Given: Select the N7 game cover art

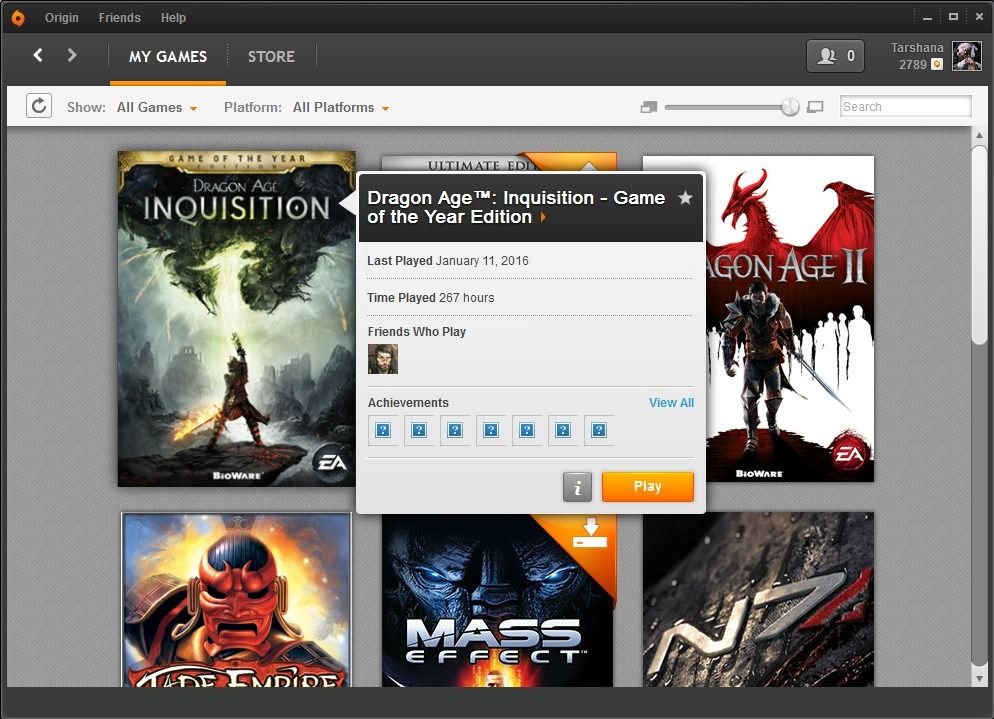Looking at the screenshot, I should point(758,600).
